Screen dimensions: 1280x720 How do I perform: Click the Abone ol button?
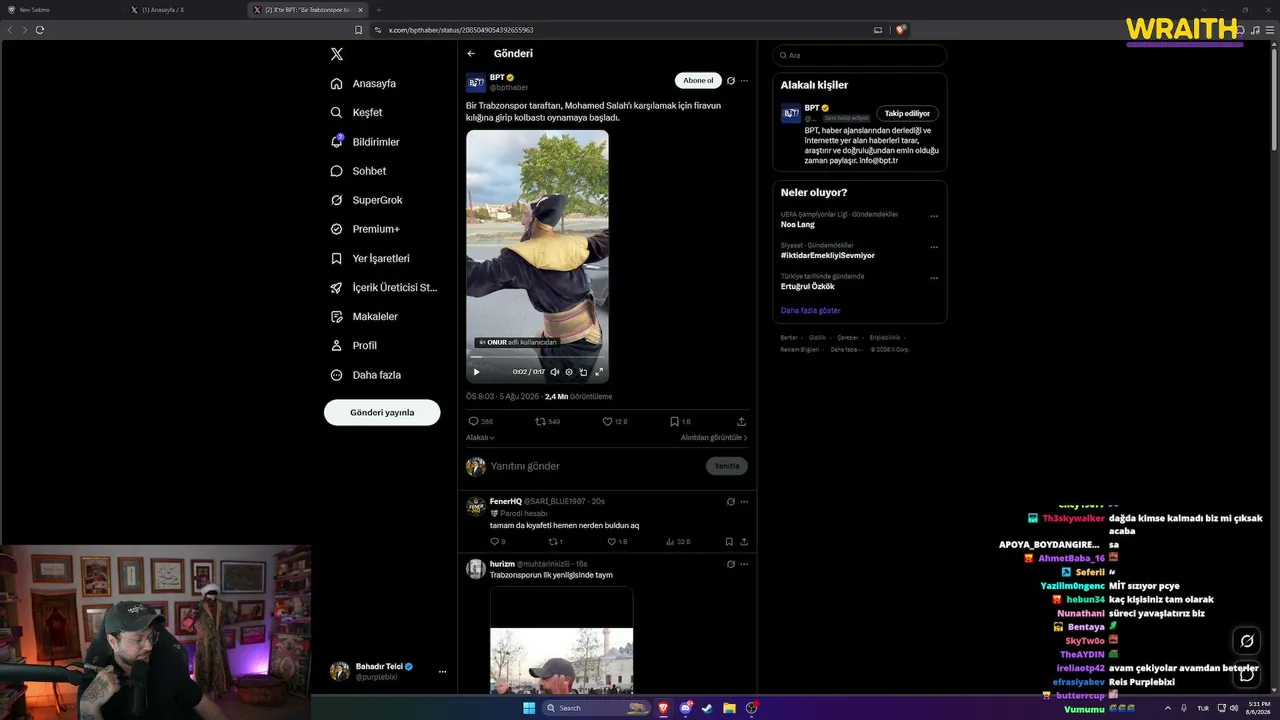coord(698,81)
